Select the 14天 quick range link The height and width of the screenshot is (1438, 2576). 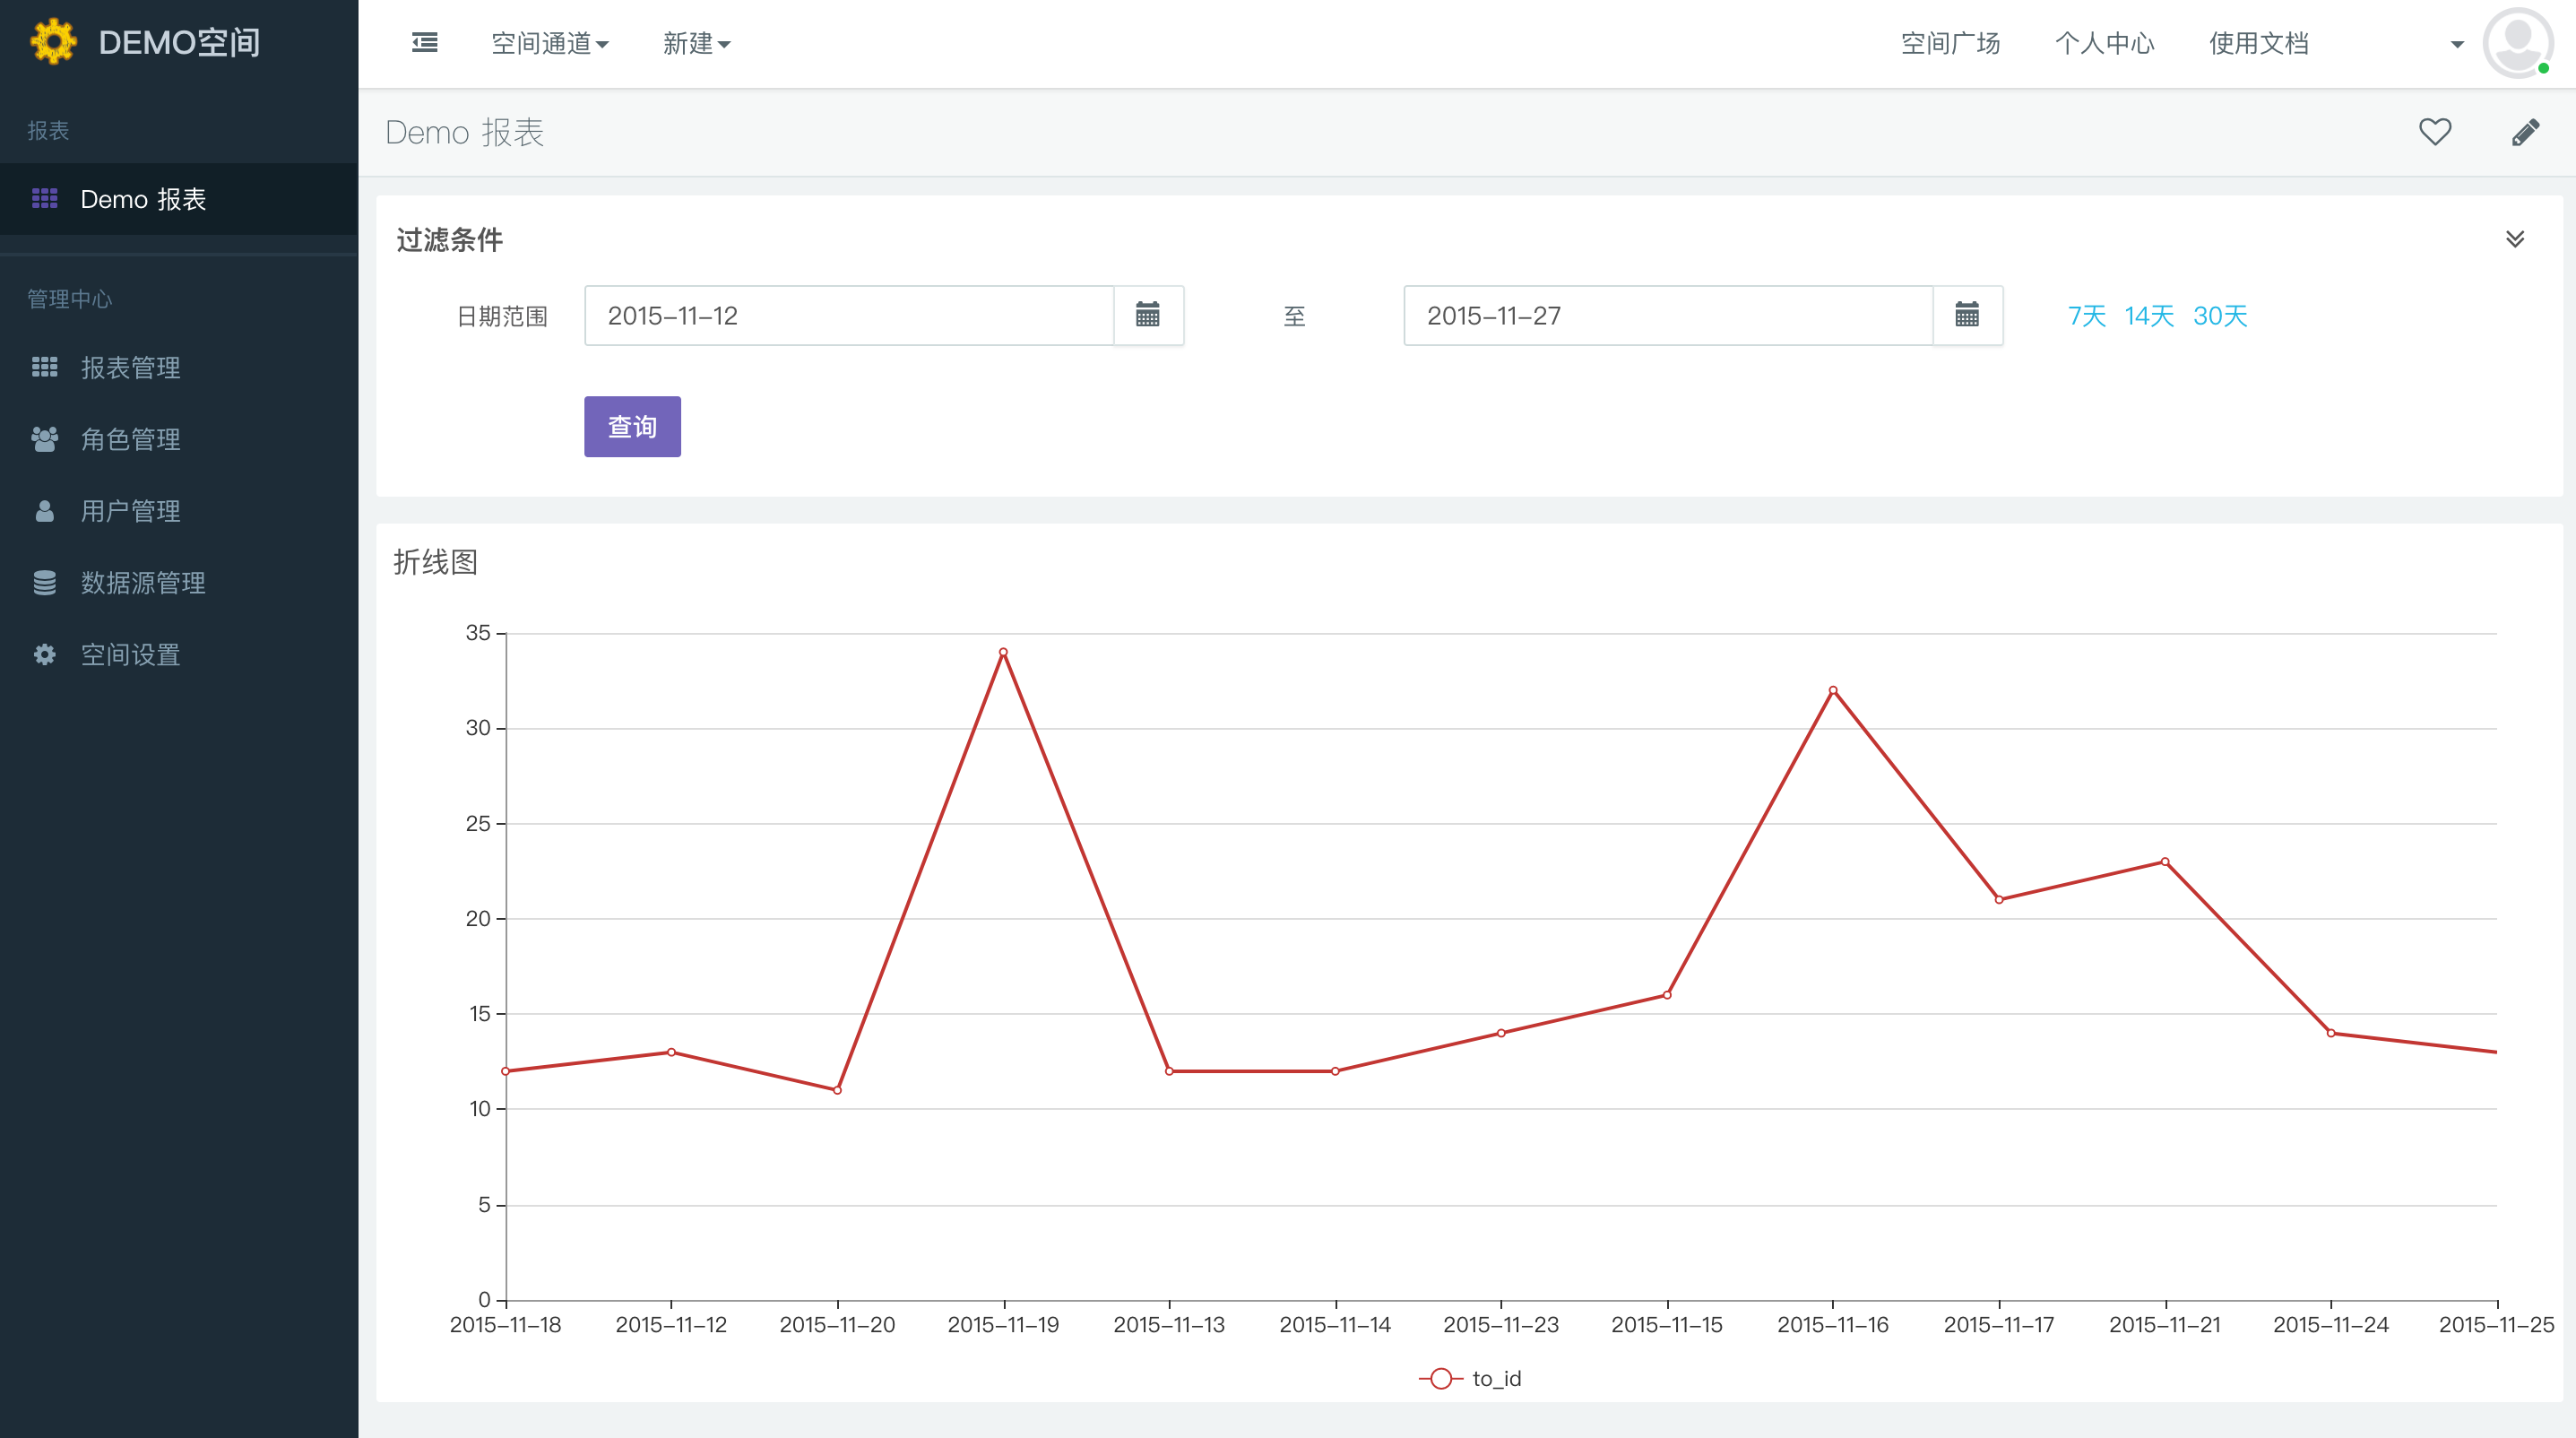pos(2149,316)
